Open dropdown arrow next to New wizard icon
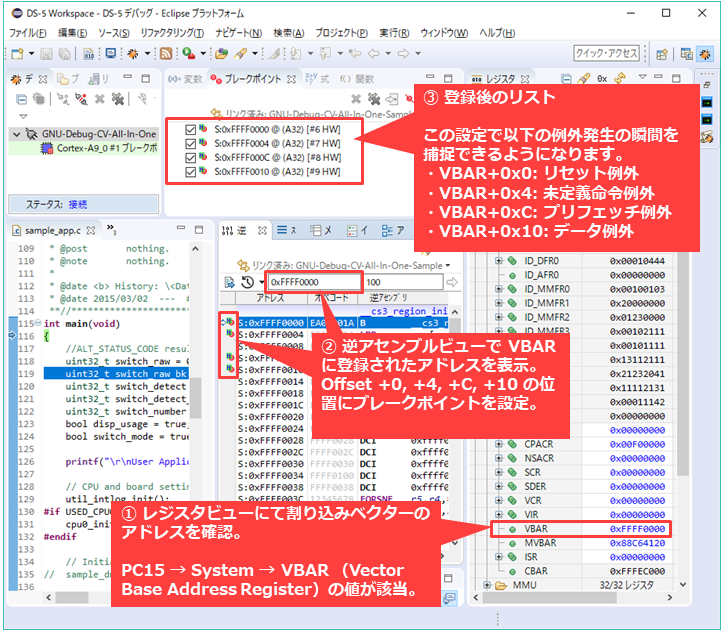This screenshot has width=723, height=632. pyautogui.click(x=31, y=54)
